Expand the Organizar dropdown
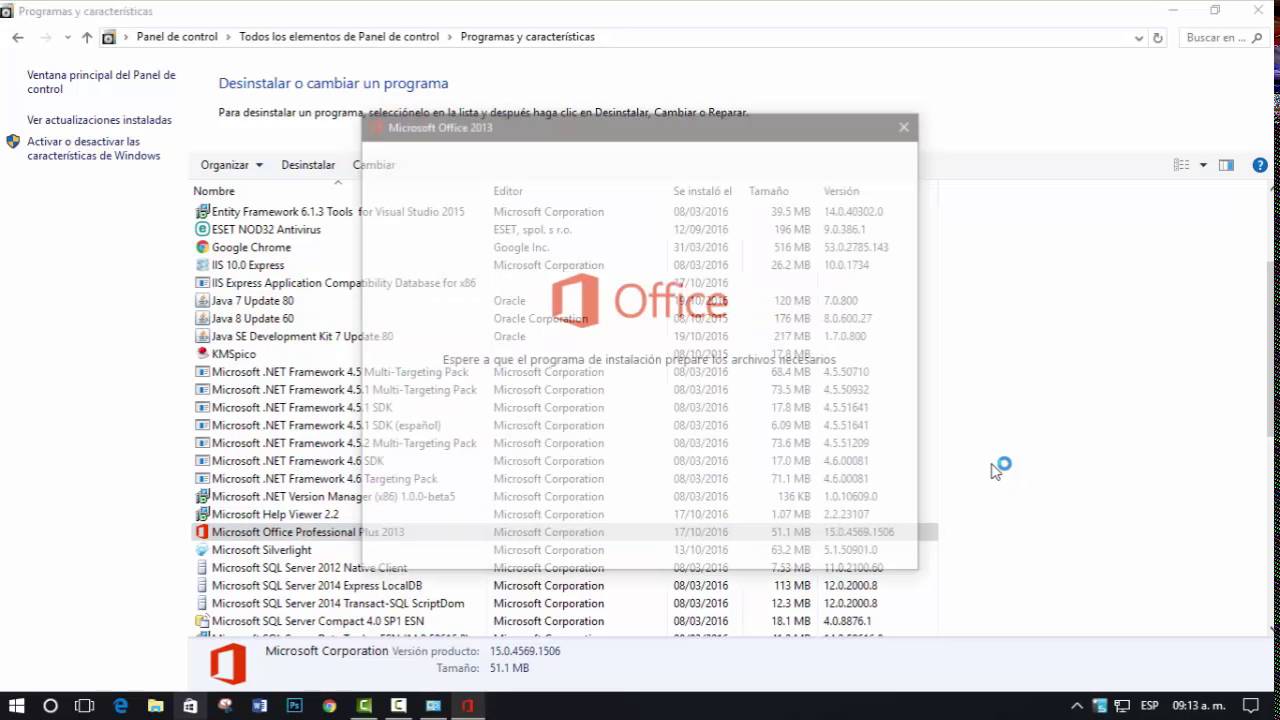The image size is (1280, 720). (x=231, y=165)
